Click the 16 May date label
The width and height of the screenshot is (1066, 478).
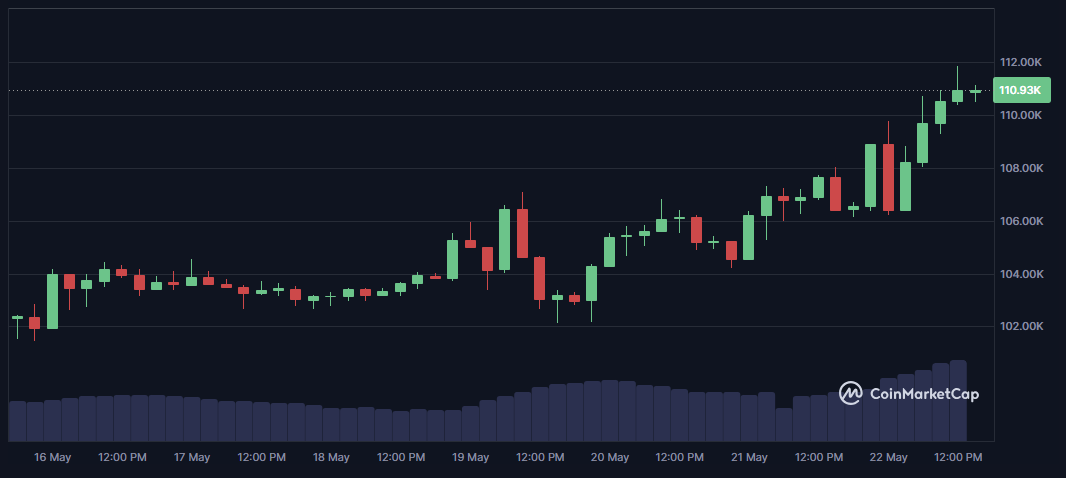(x=52, y=458)
